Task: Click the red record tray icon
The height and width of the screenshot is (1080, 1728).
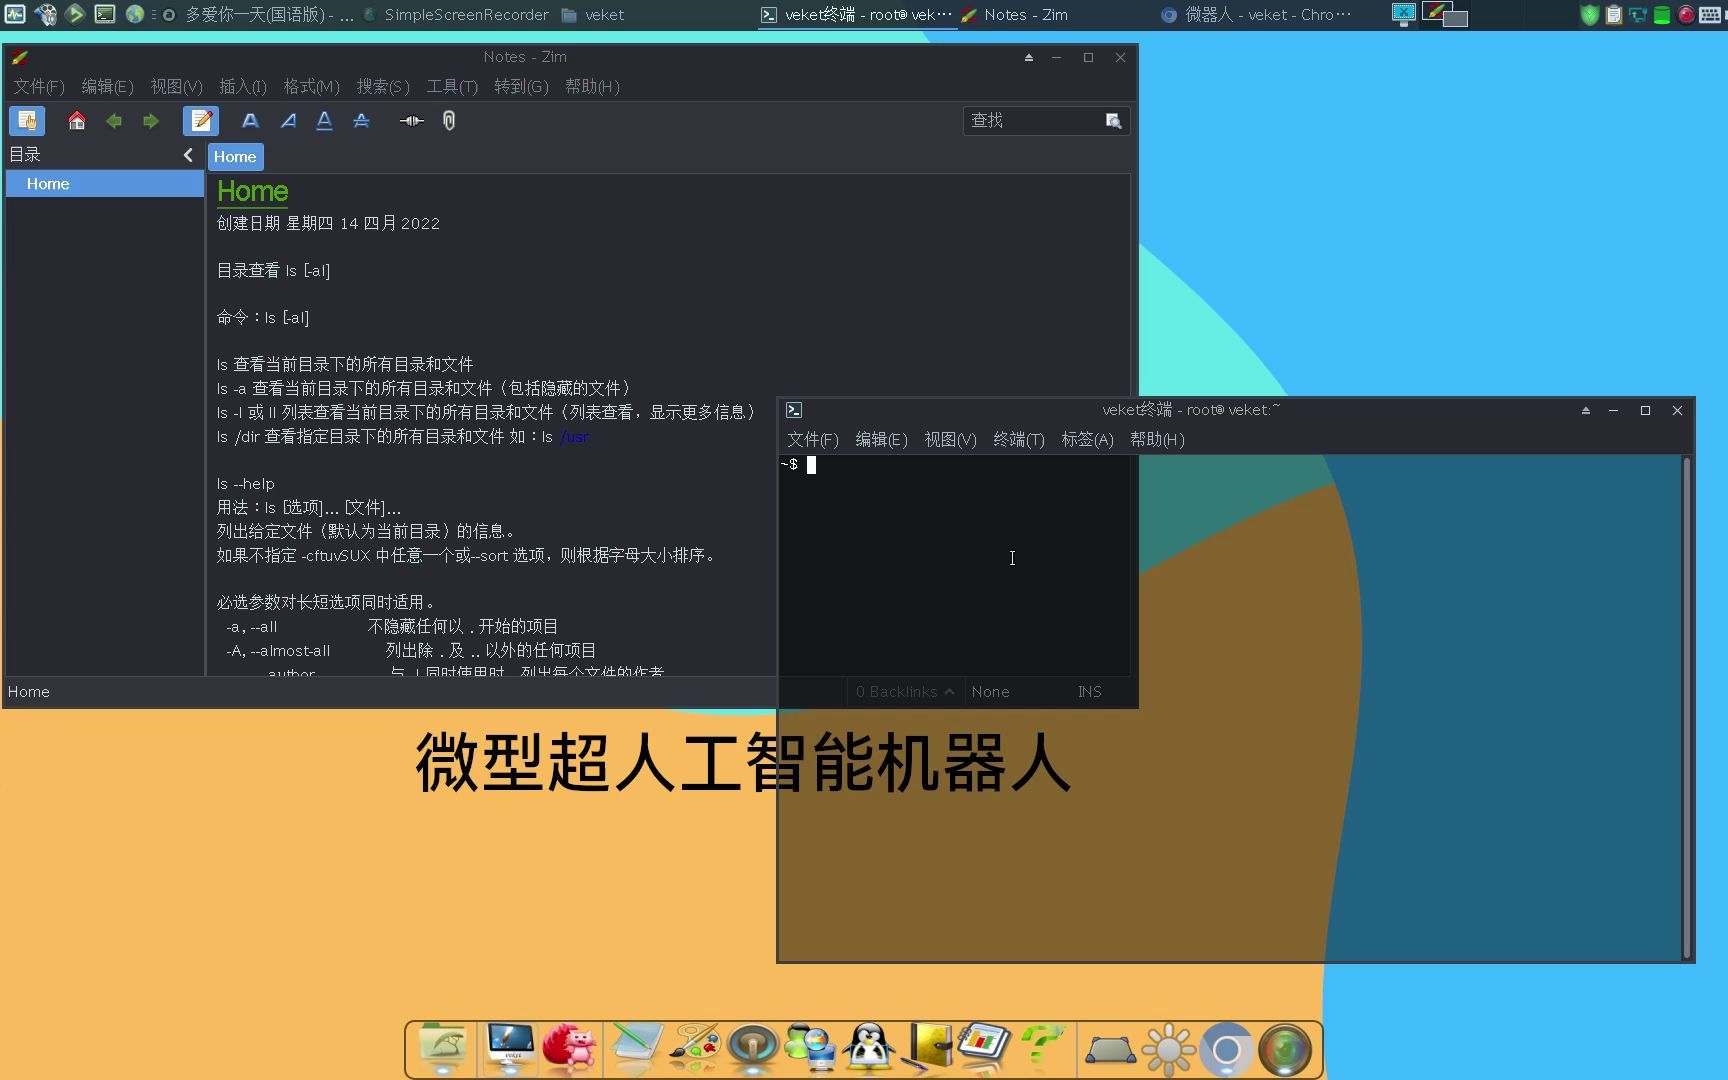Action: coord(1686,15)
